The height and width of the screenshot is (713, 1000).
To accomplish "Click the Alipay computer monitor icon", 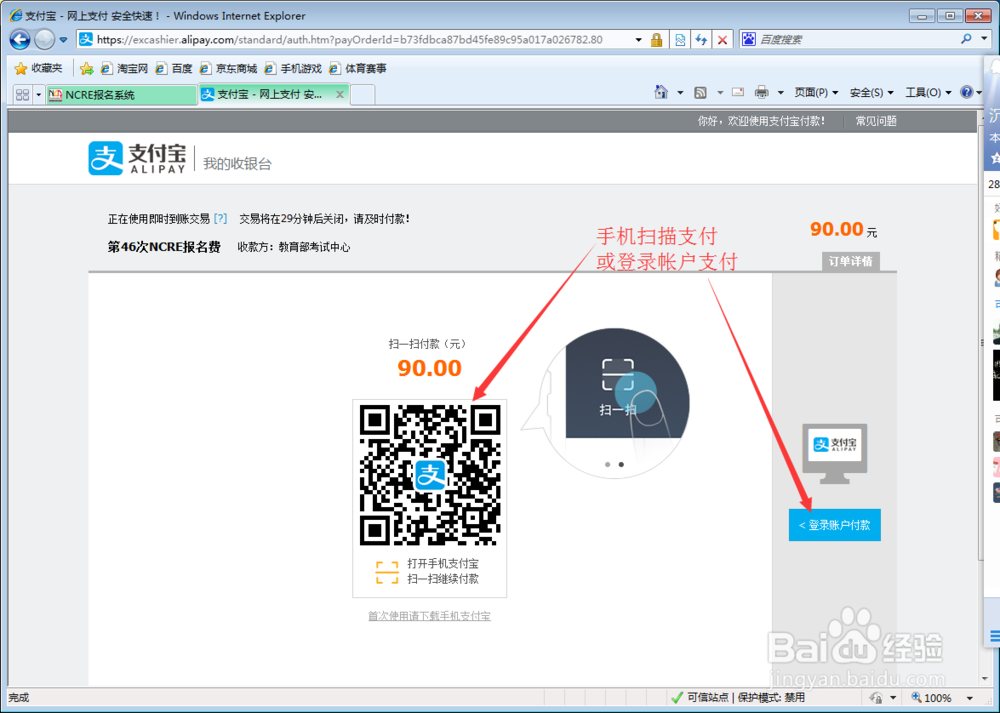I will tap(835, 453).
